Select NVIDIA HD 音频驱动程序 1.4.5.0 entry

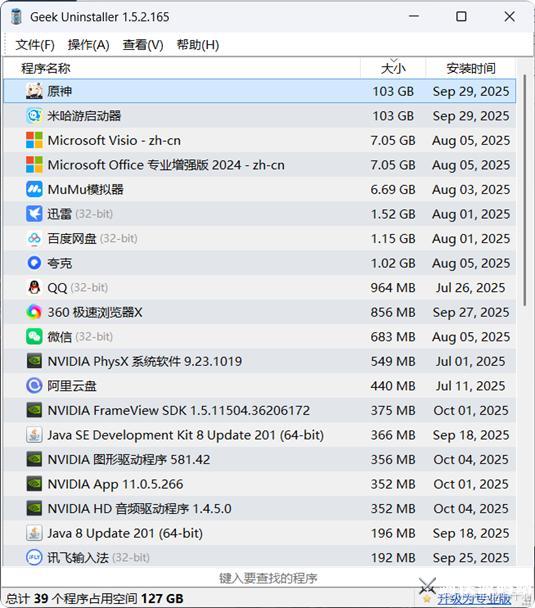[139, 509]
